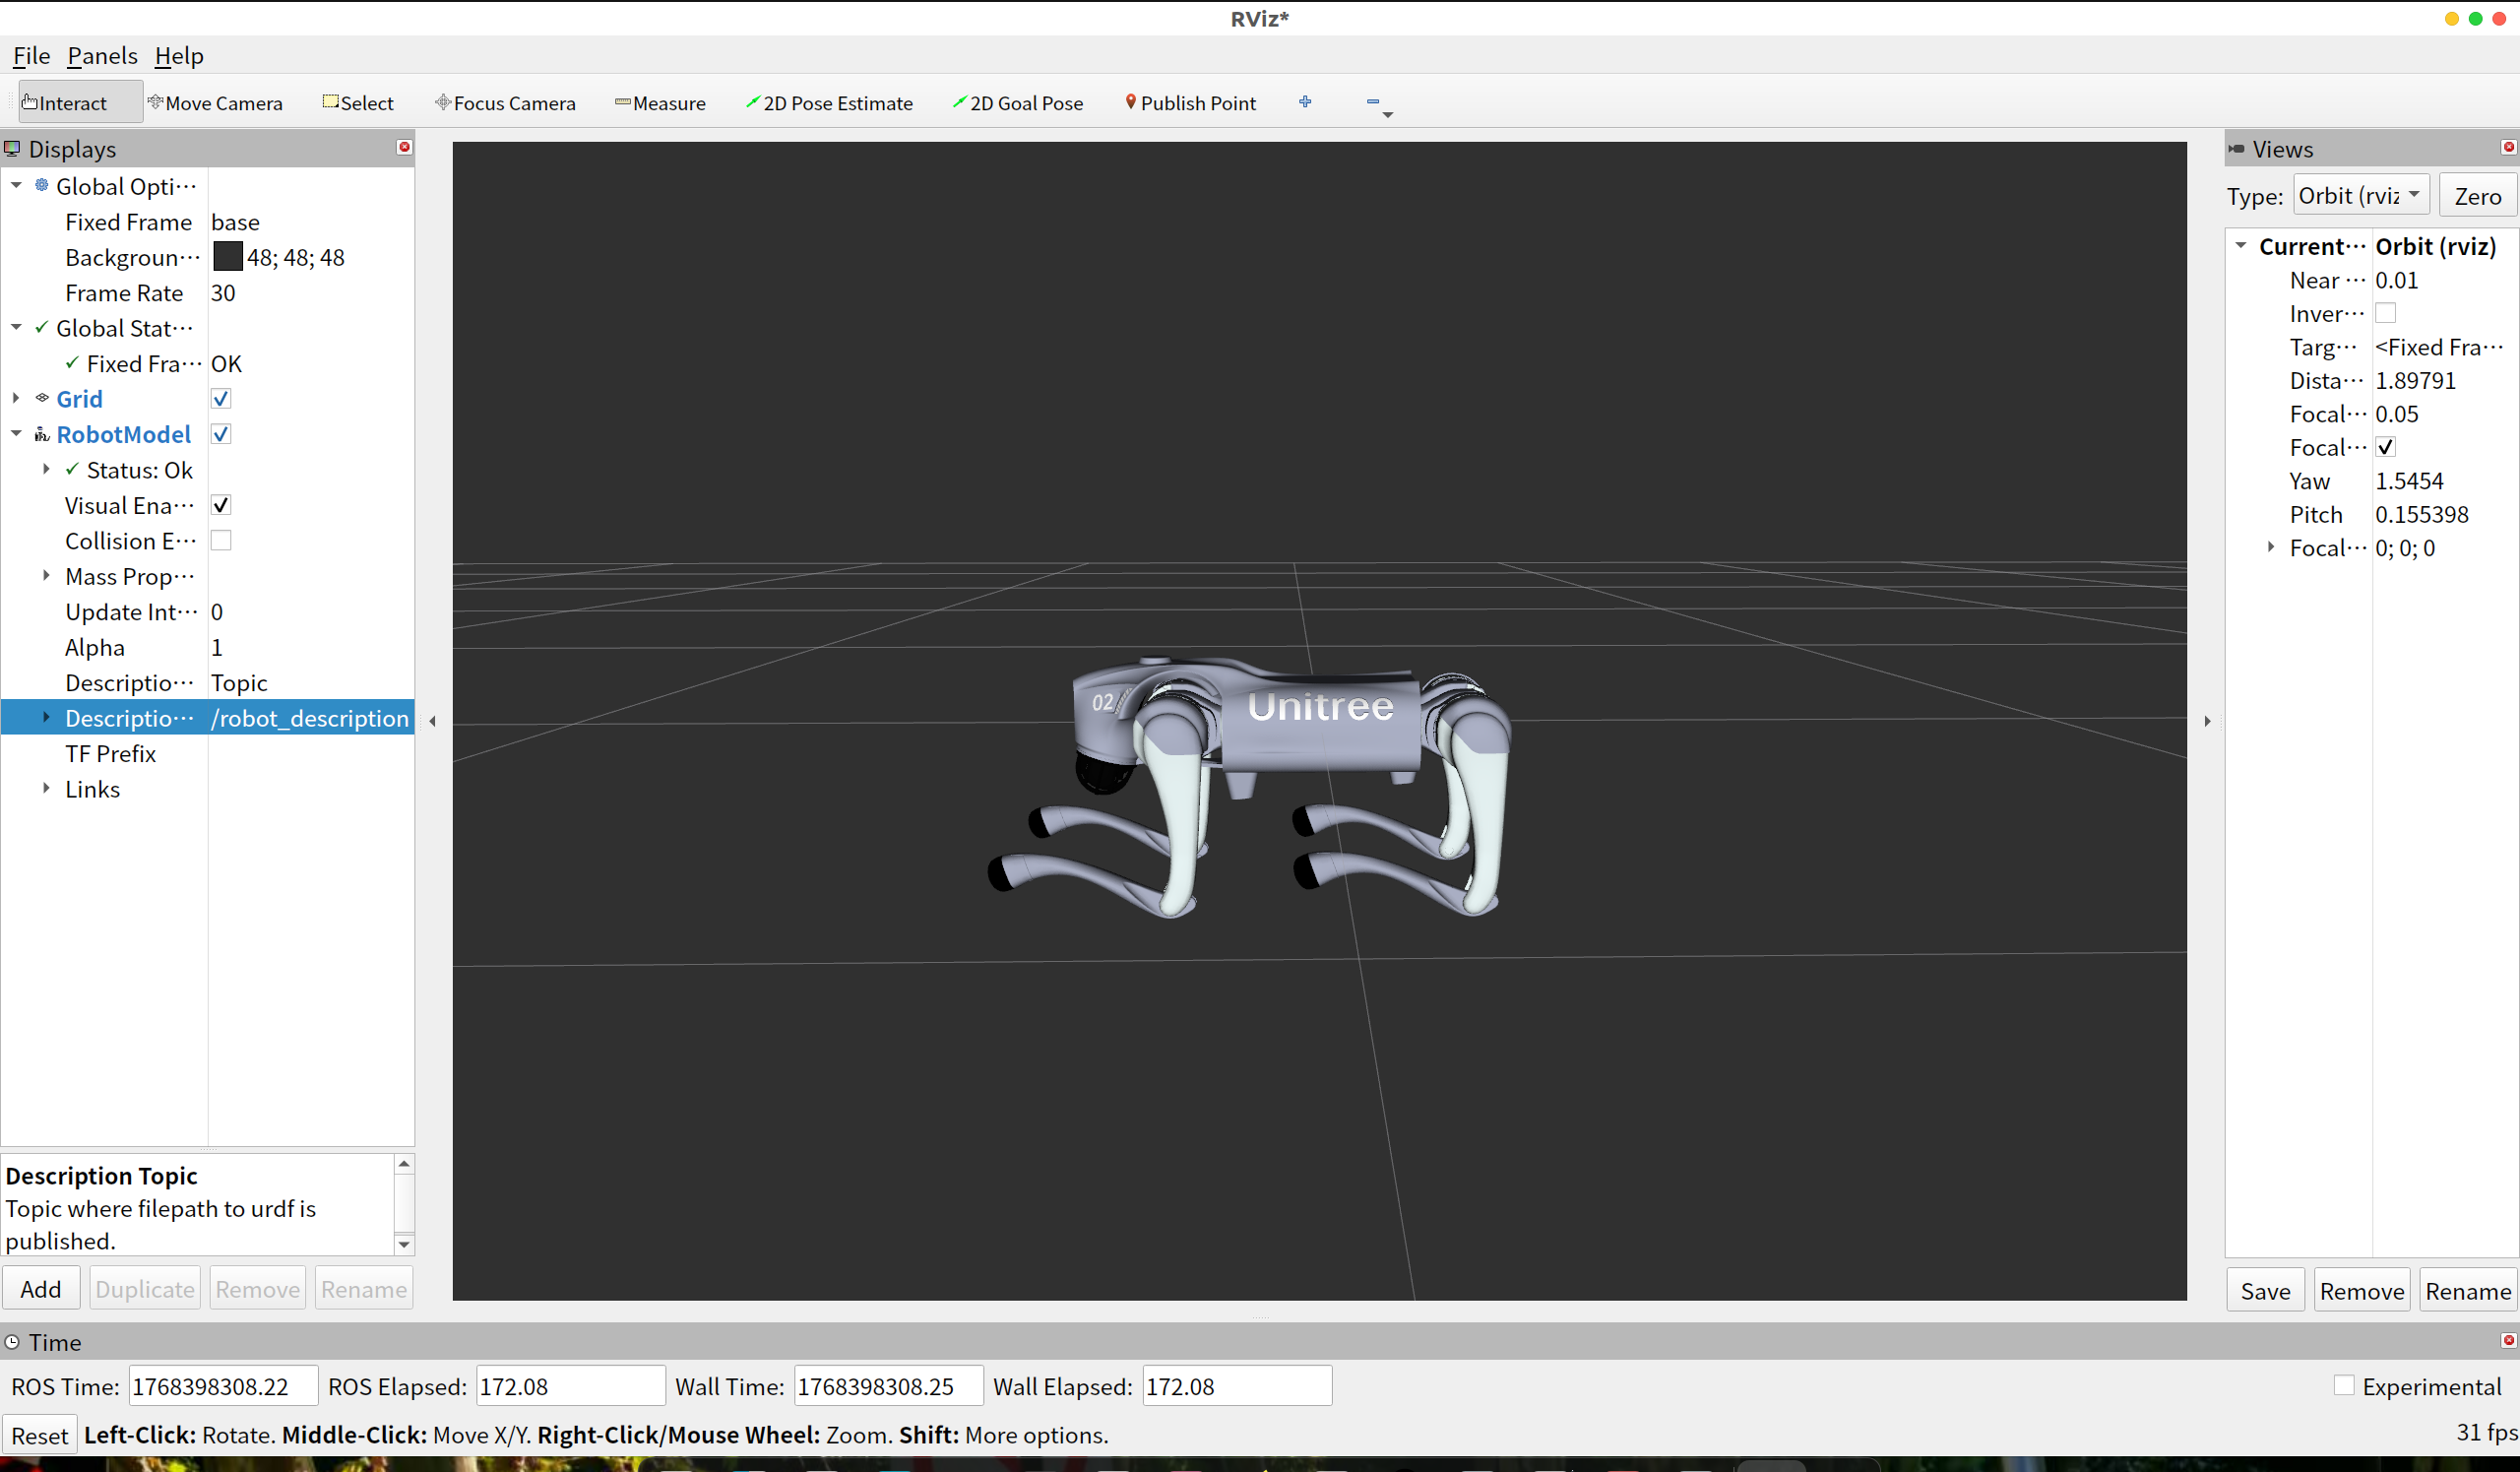Click the Add display button
The image size is (2520, 1472).
click(x=41, y=1289)
